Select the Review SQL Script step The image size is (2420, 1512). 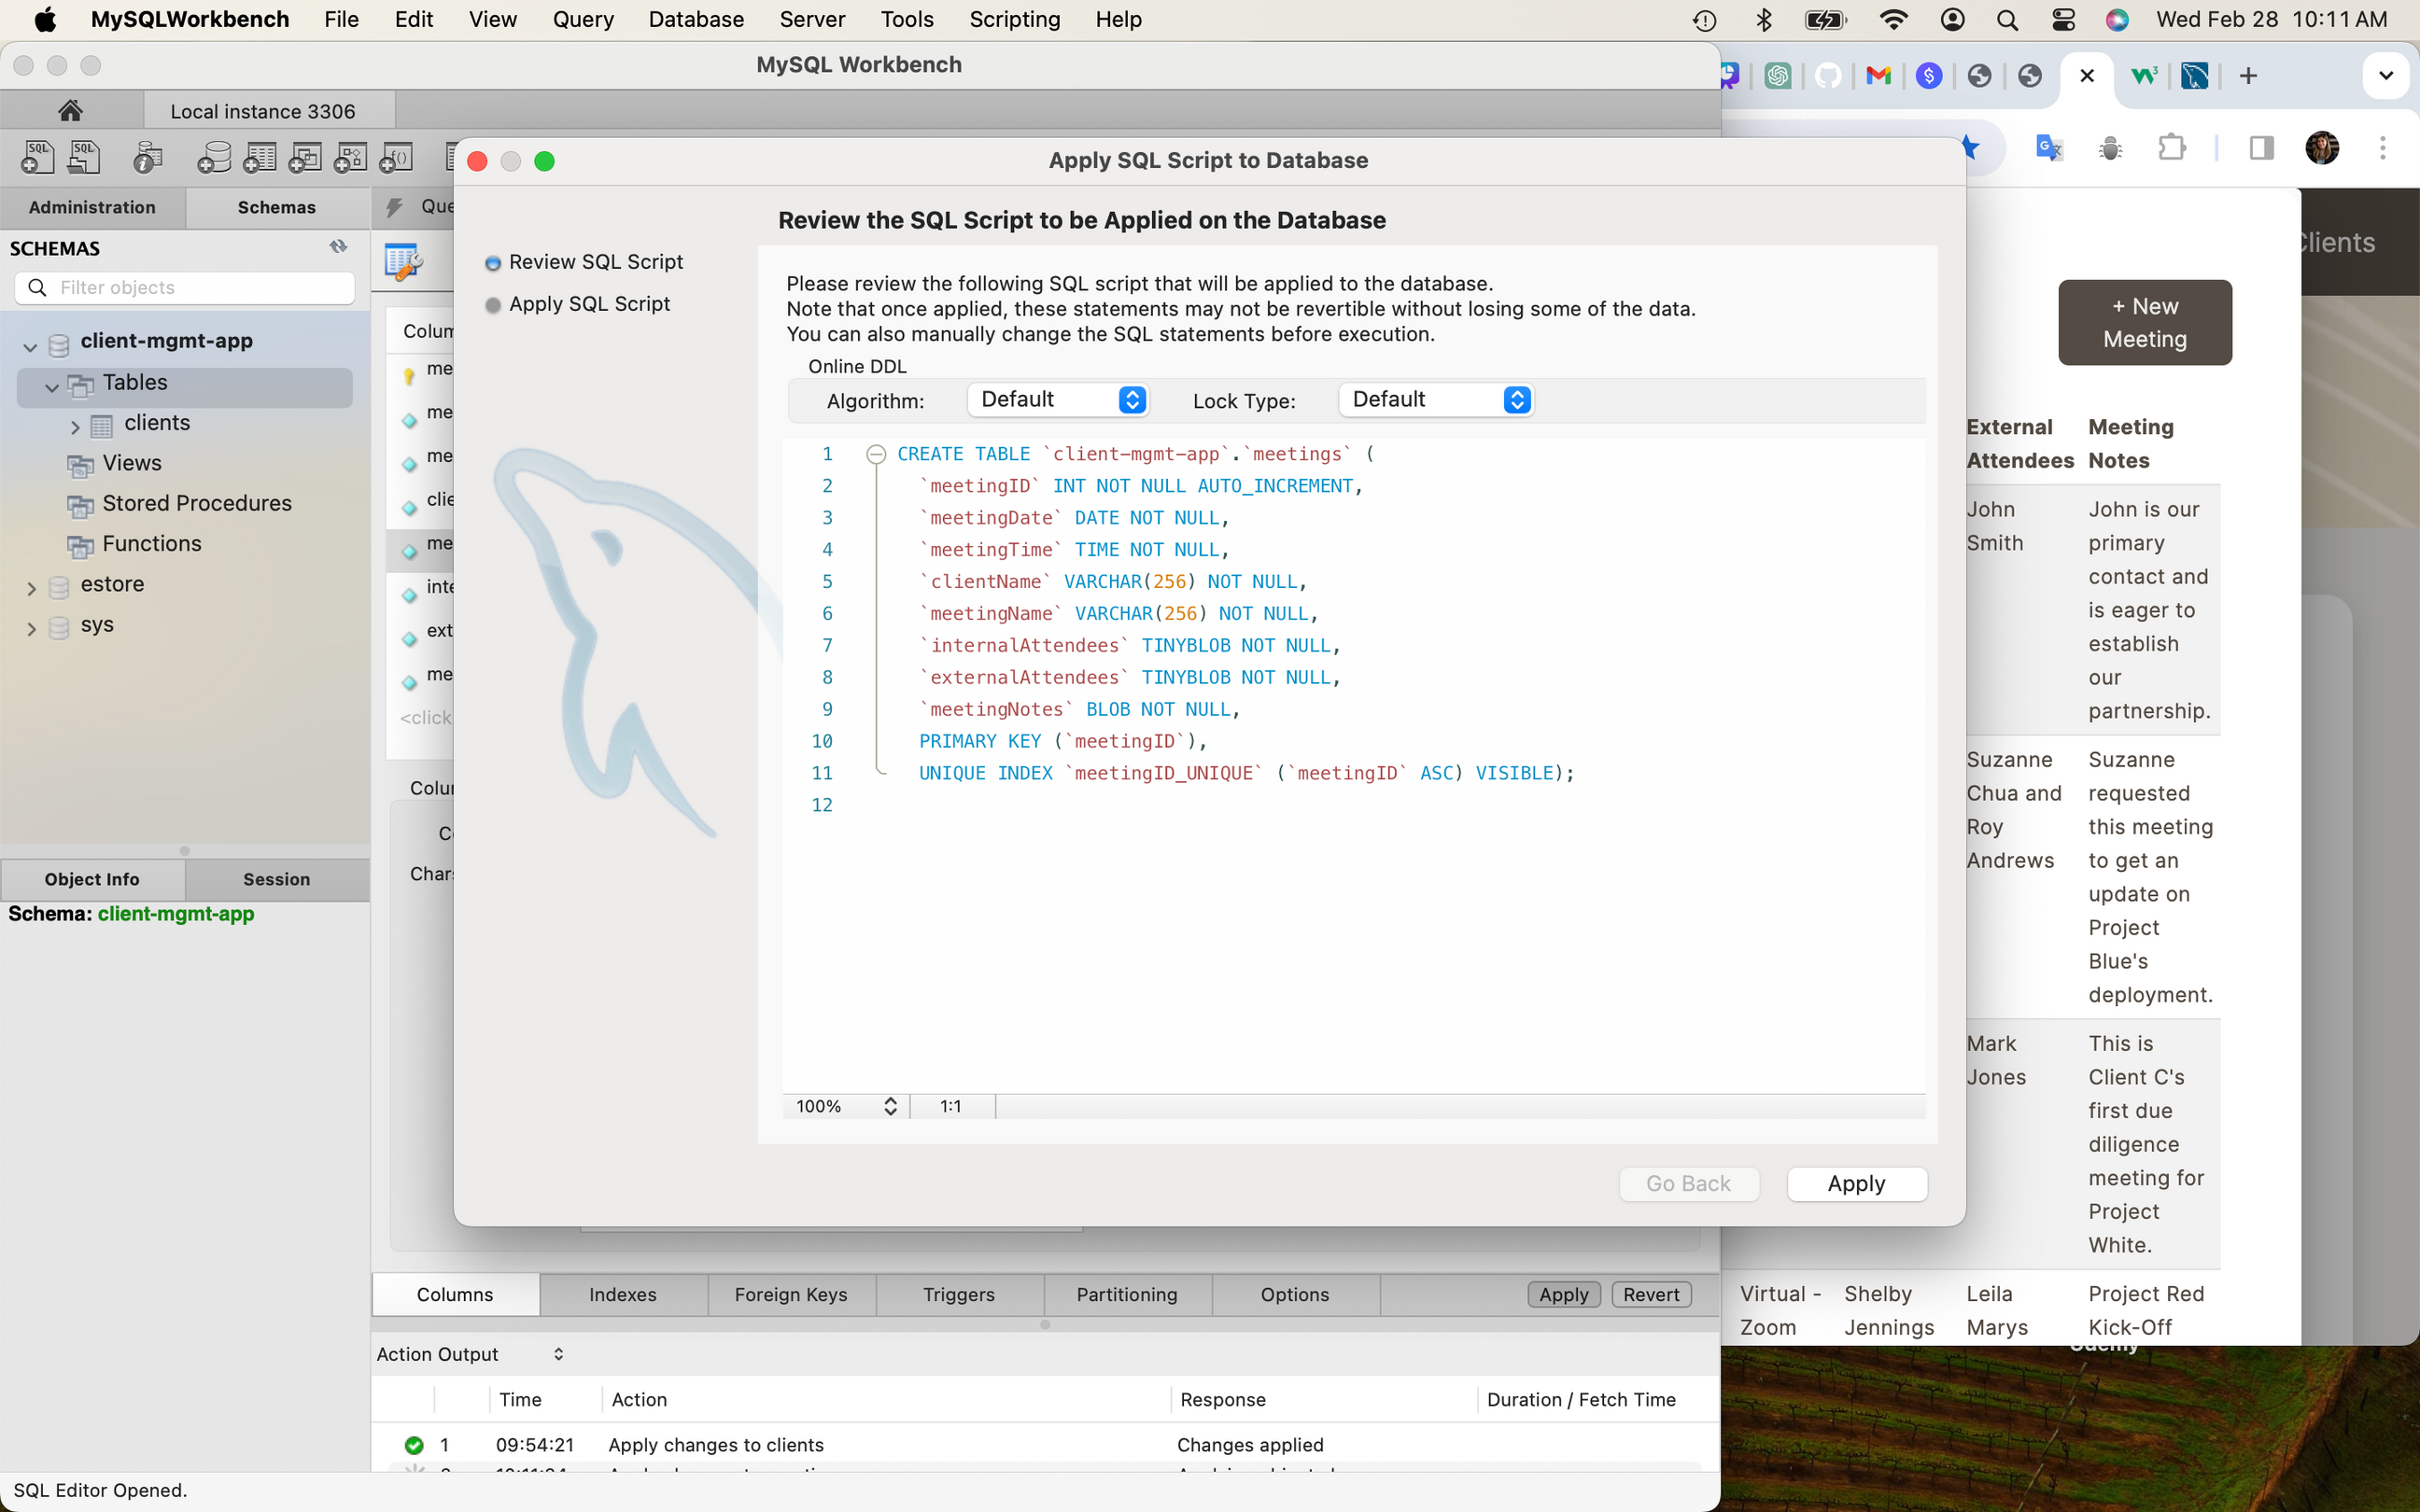click(x=596, y=262)
